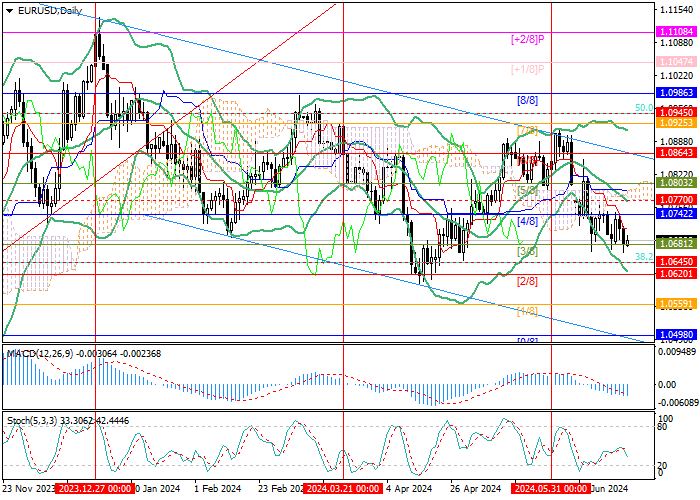700x500 pixels.
Task: Click the 2024.03.21 date marker label
Action: (x=343, y=488)
